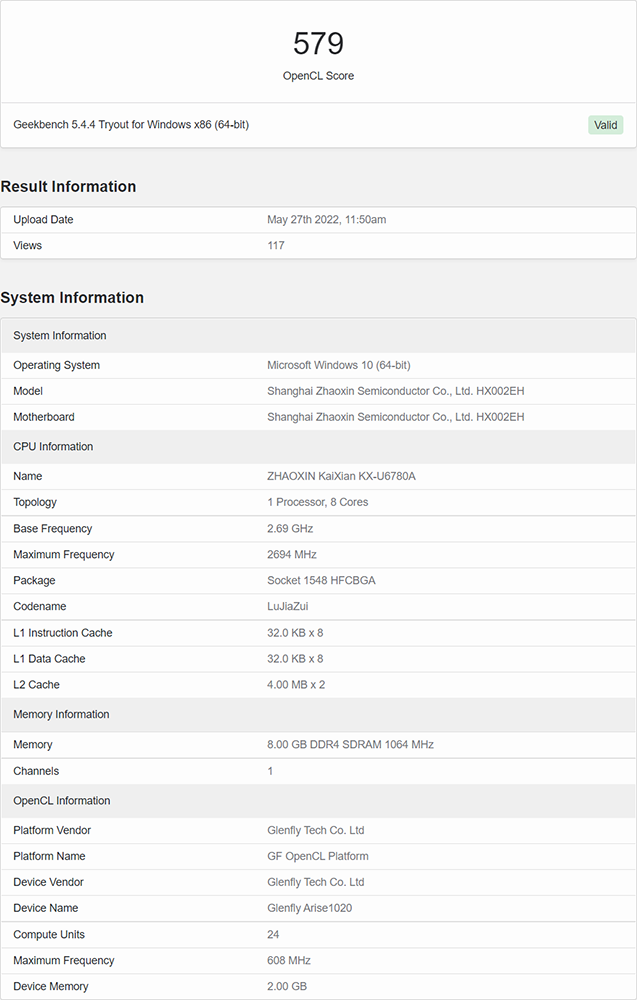The image size is (637, 1000).
Task: Click the green Valid badge
Action: (x=605, y=125)
